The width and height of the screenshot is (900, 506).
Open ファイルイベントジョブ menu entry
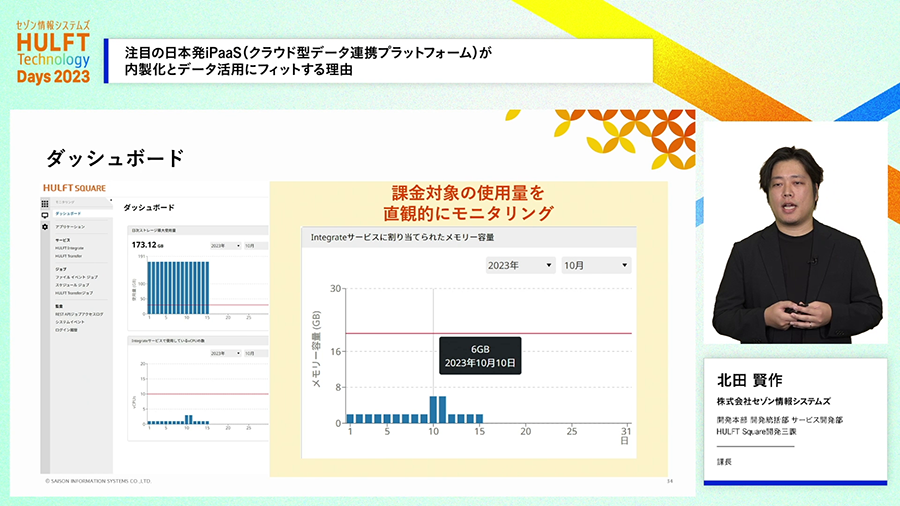point(76,276)
